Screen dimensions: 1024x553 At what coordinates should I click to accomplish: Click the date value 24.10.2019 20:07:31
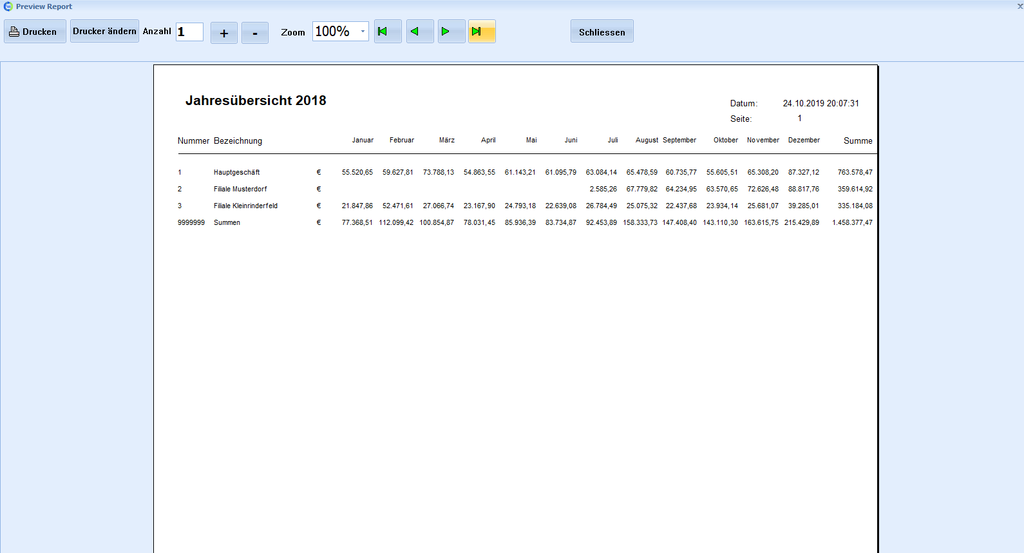pyautogui.click(x=821, y=103)
